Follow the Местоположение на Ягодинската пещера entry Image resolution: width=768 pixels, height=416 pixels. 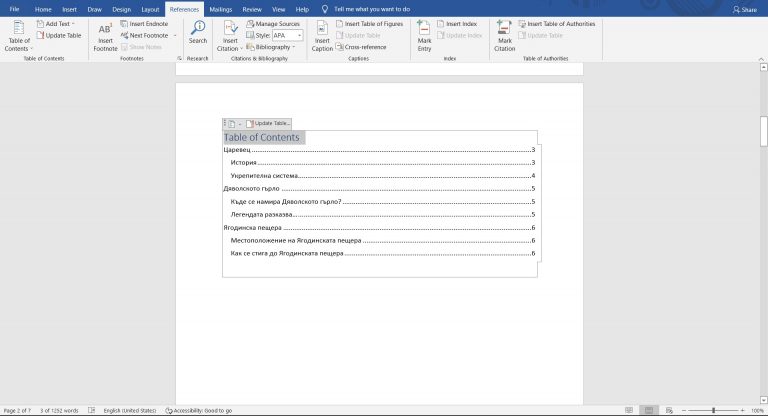(x=383, y=241)
